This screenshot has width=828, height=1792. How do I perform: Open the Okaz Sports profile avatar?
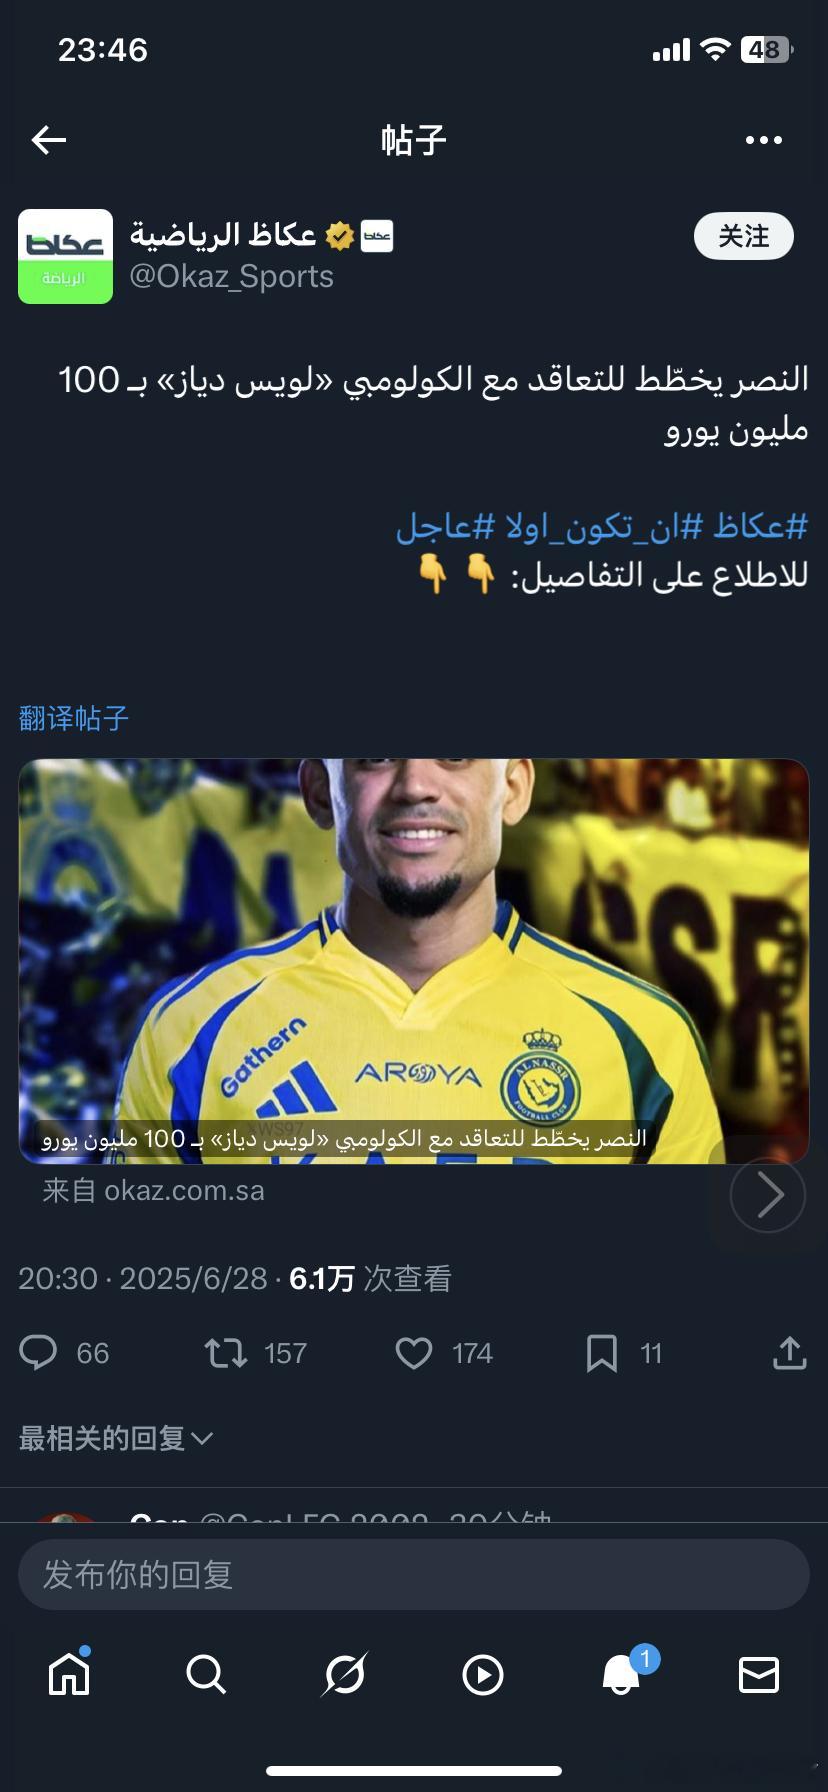click(66, 256)
